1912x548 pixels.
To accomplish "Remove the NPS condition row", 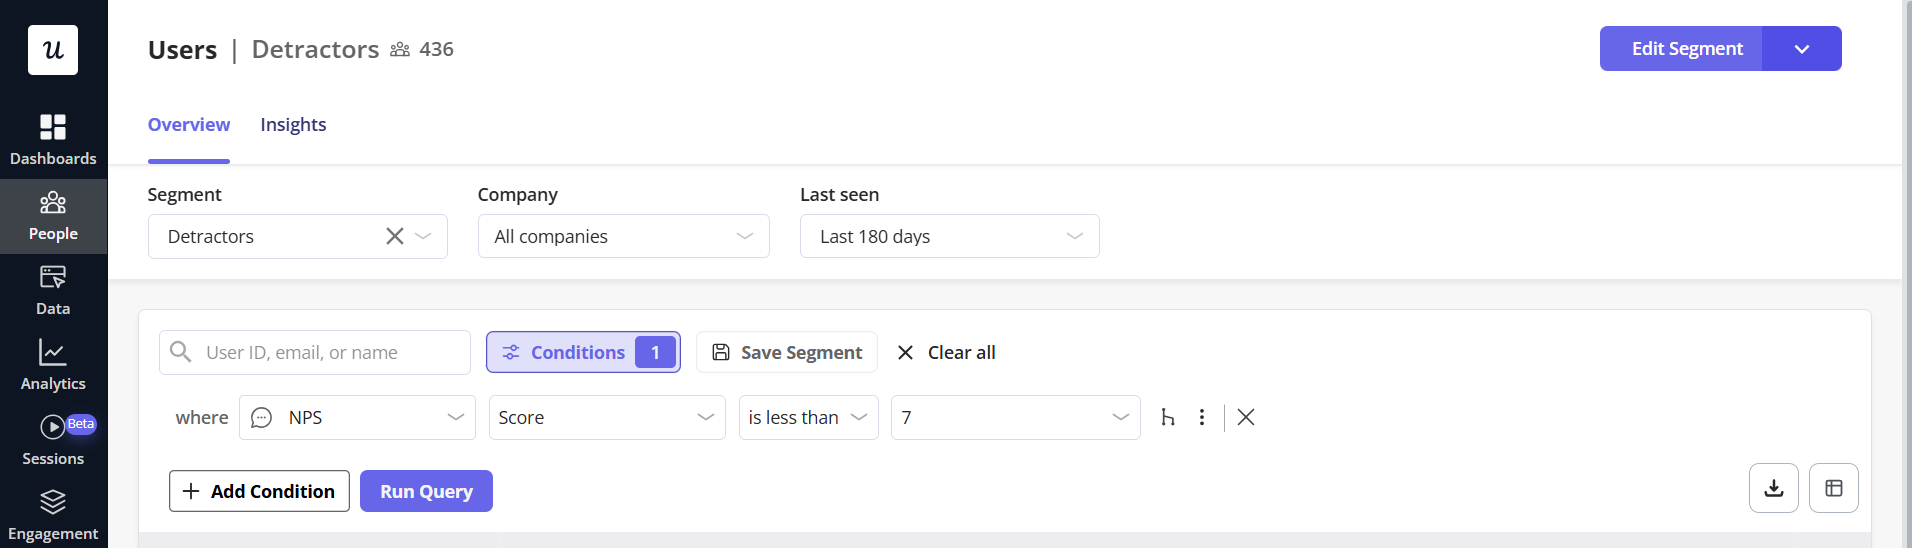I will point(1246,417).
